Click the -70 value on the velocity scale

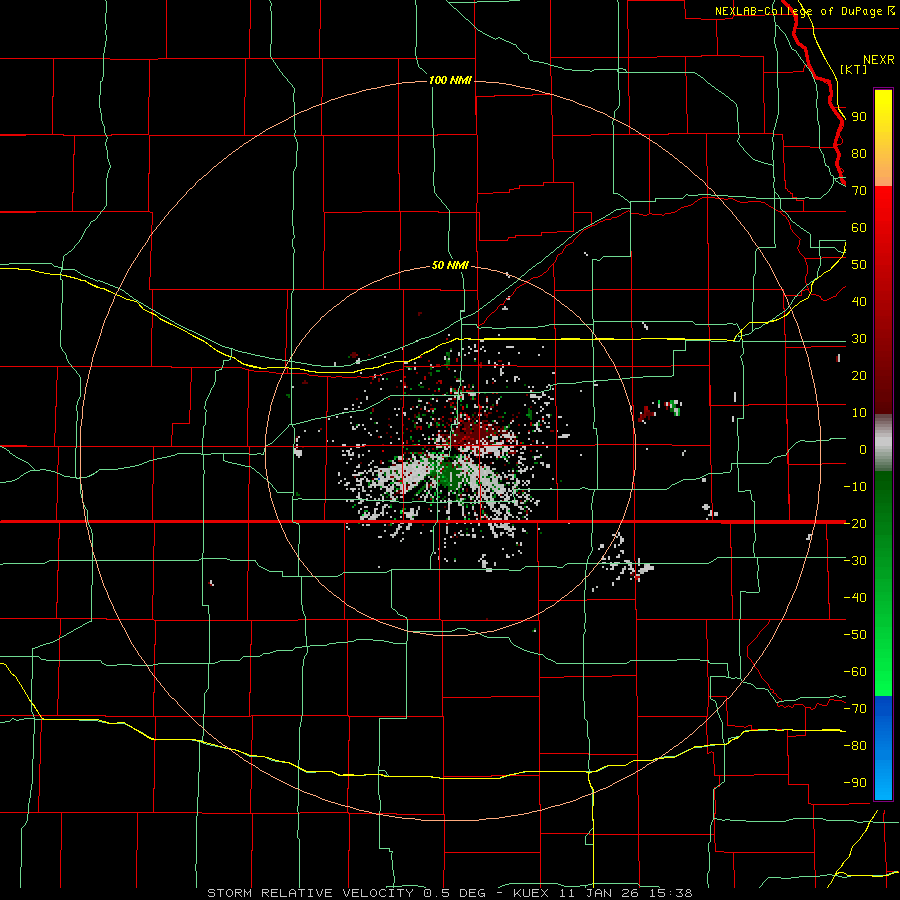coord(855,708)
